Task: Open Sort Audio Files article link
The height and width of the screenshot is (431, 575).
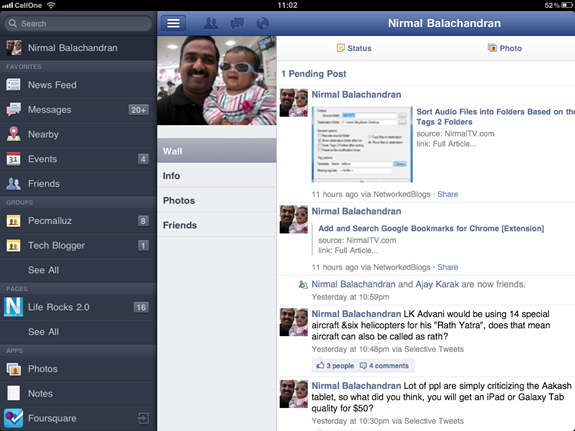Action: click(x=495, y=117)
